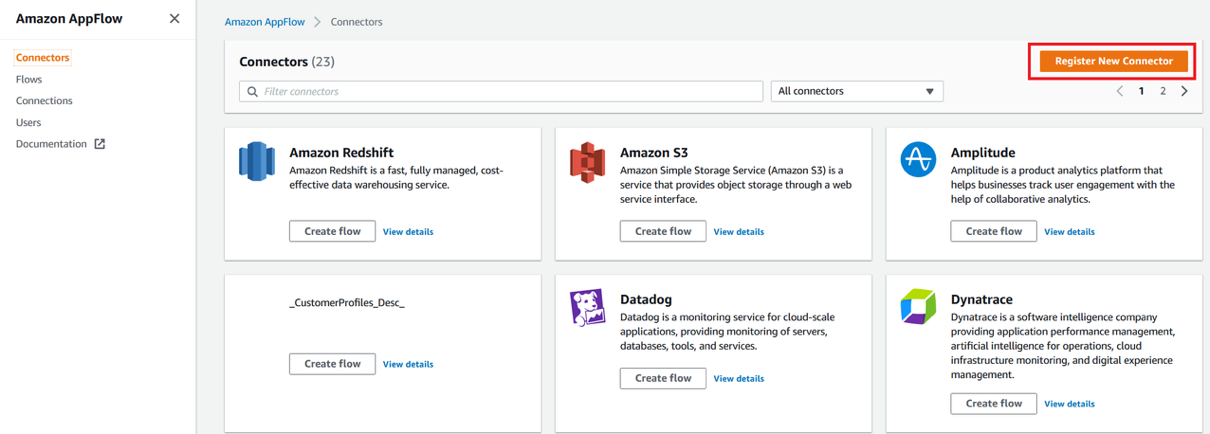Open Flows in the sidebar
The width and height of the screenshot is (1210, 434).
pos(29,79)
